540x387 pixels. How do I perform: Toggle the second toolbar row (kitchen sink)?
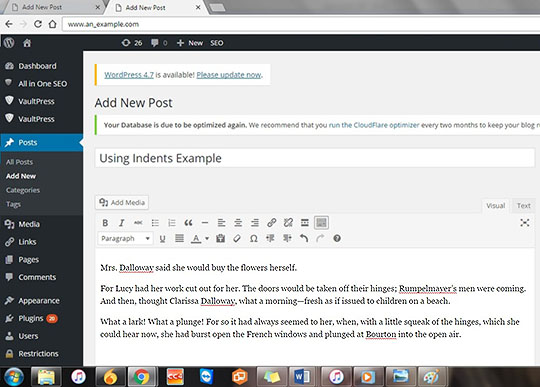point(321,223)
